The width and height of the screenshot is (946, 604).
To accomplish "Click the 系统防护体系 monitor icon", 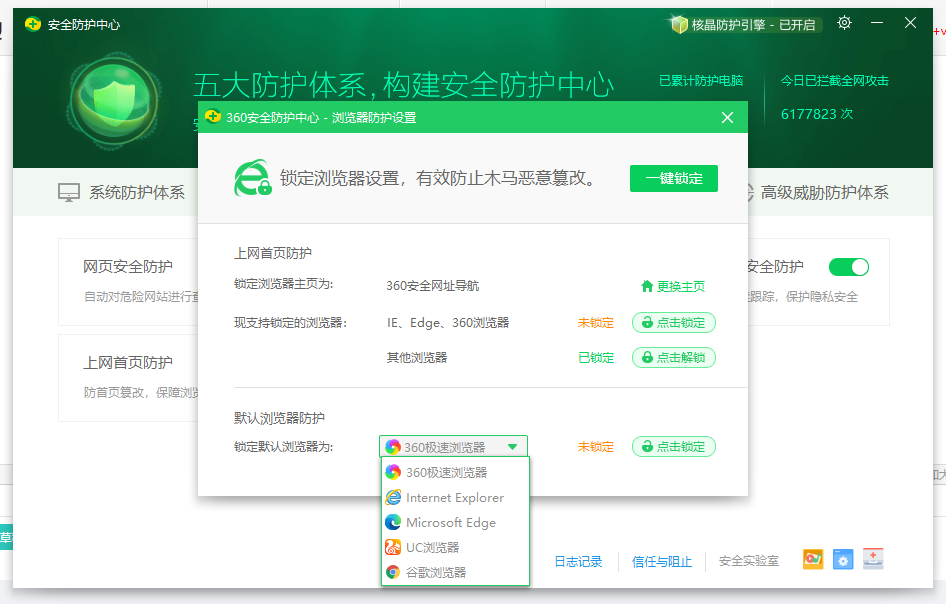I will coord(69,193).
